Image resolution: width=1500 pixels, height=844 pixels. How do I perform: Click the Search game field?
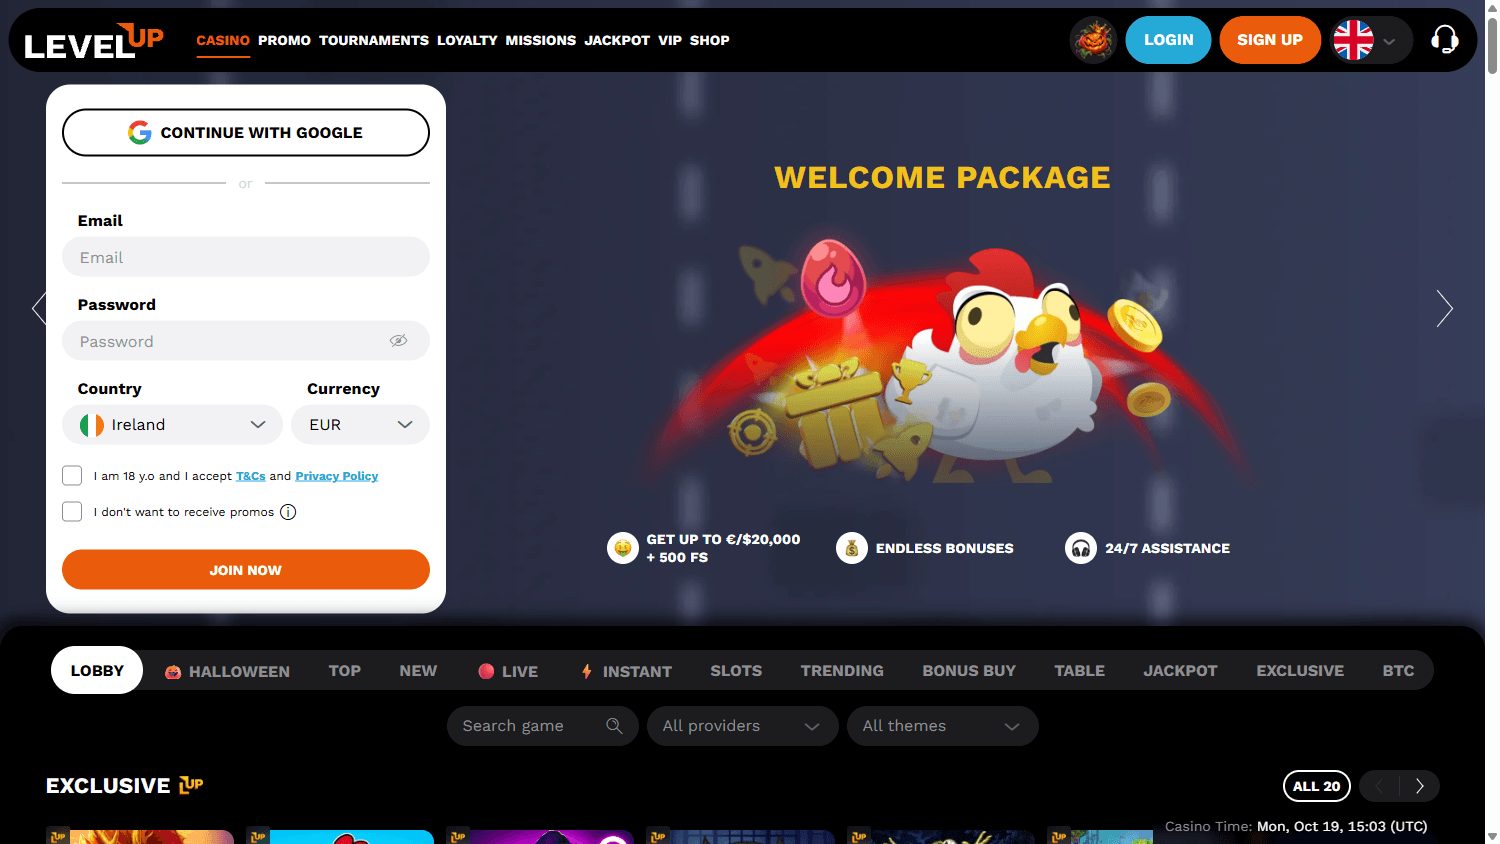pos(542,726)
